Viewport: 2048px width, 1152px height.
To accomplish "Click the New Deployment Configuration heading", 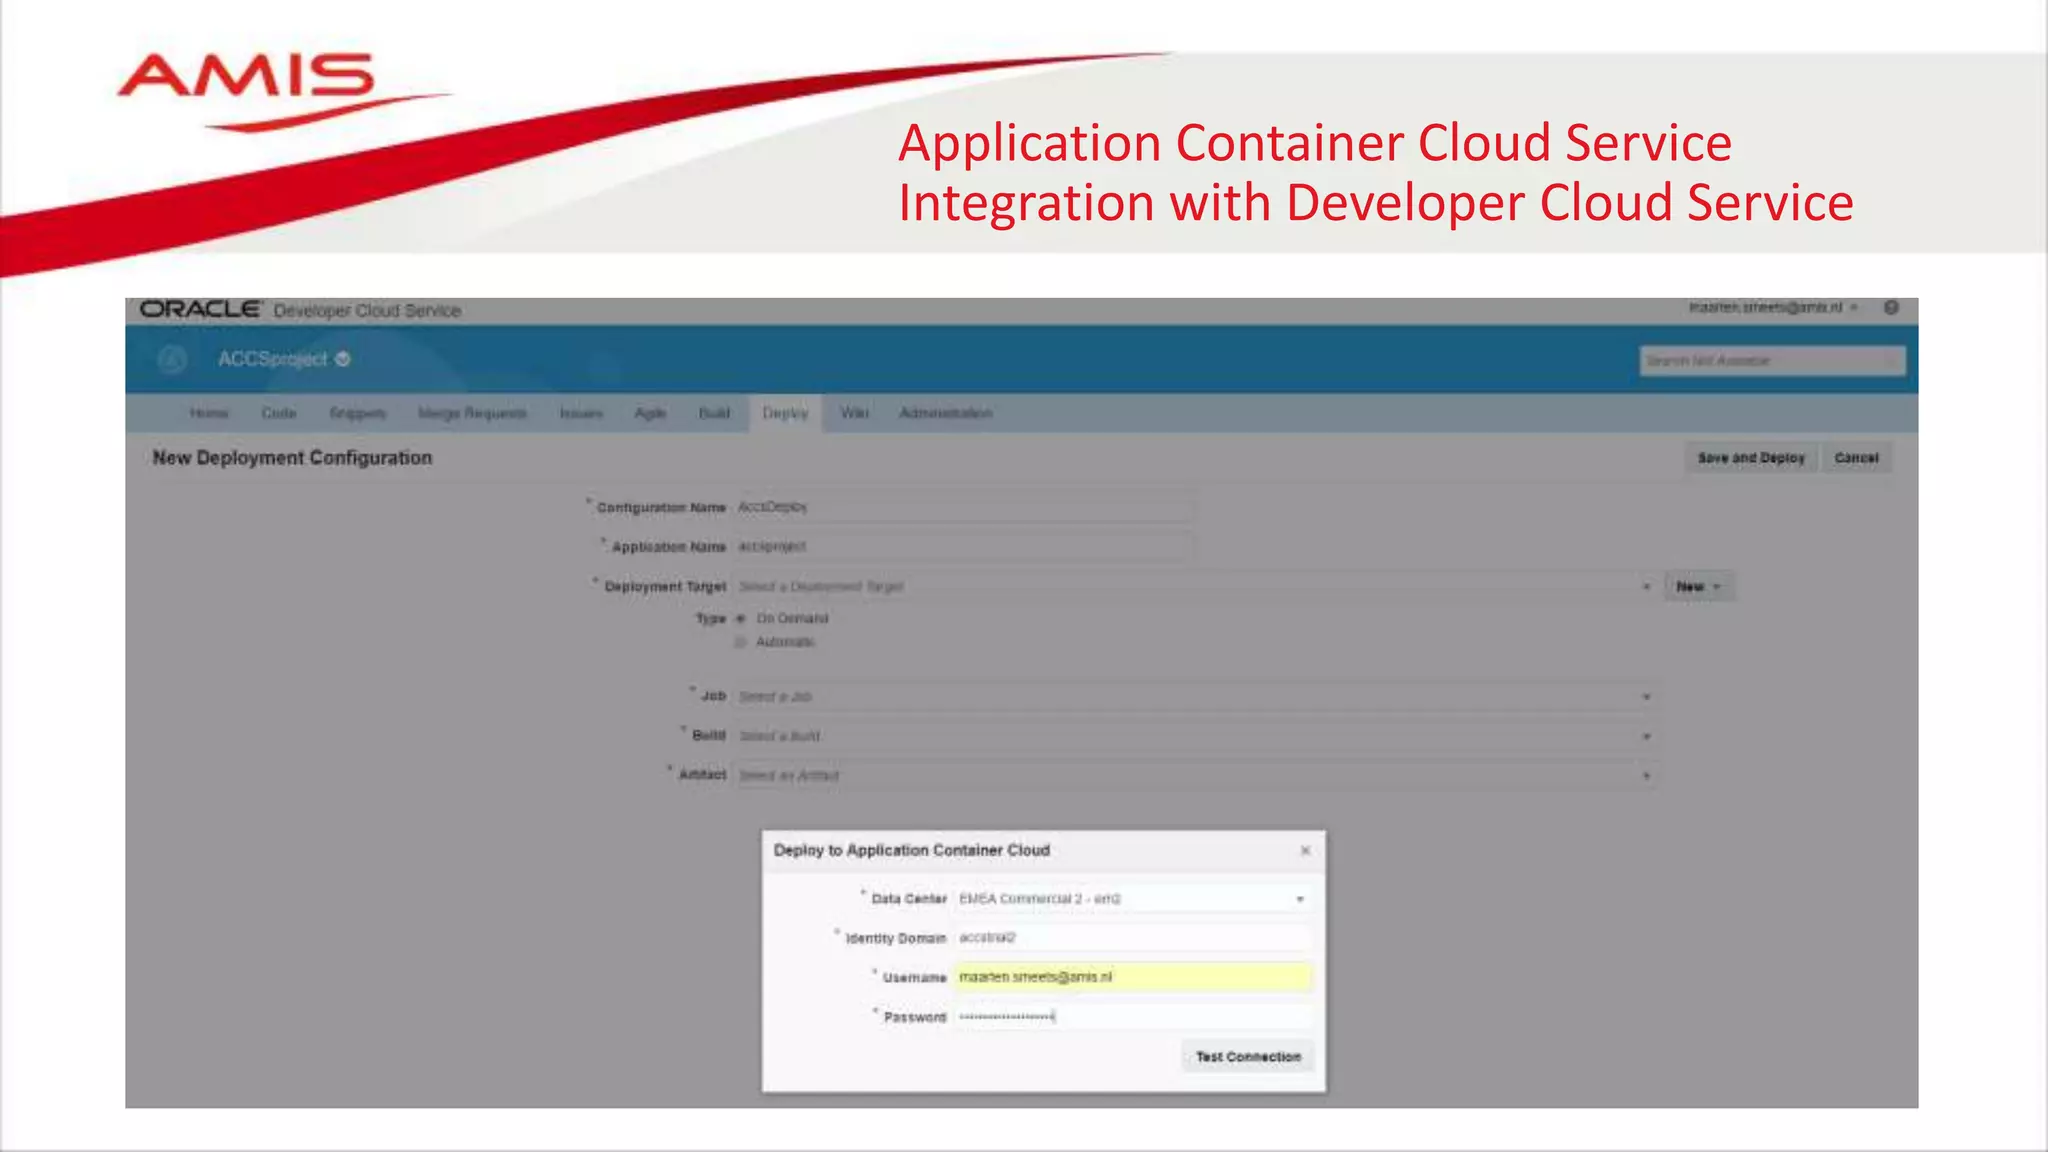I will (x=292, y=458).
